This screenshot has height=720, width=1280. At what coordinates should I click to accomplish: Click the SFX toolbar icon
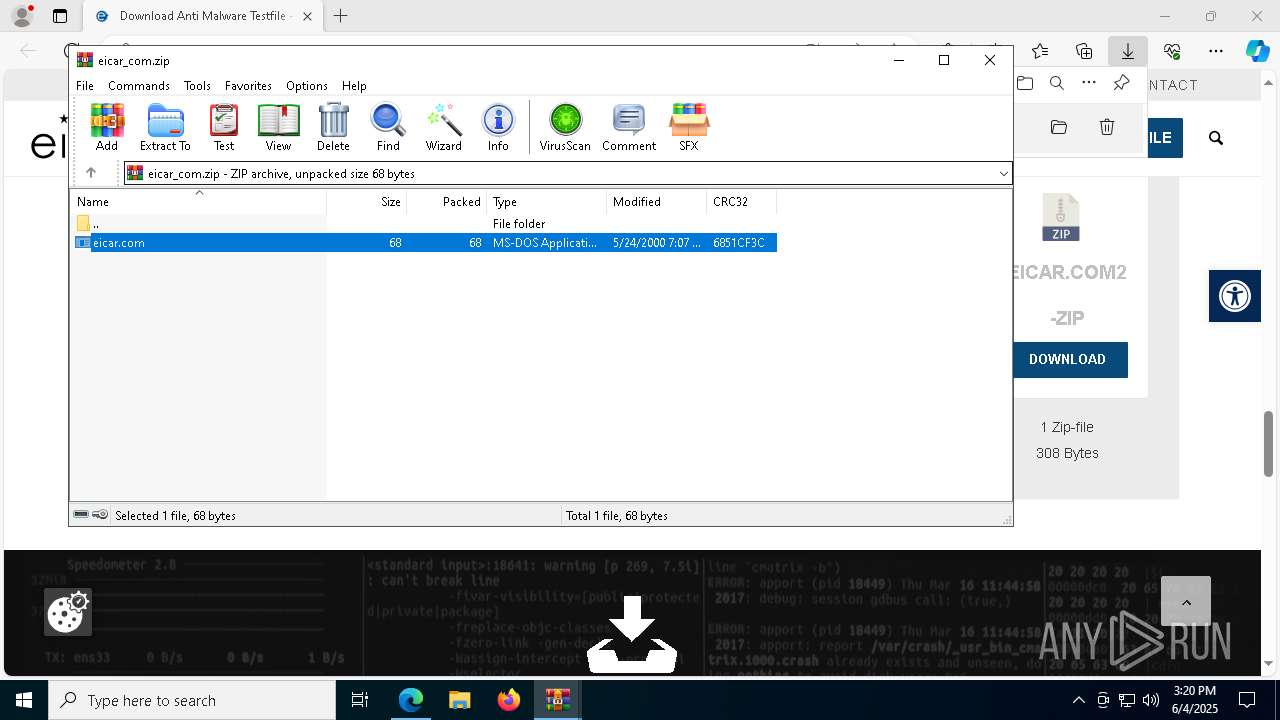click(x=689, y=127)
